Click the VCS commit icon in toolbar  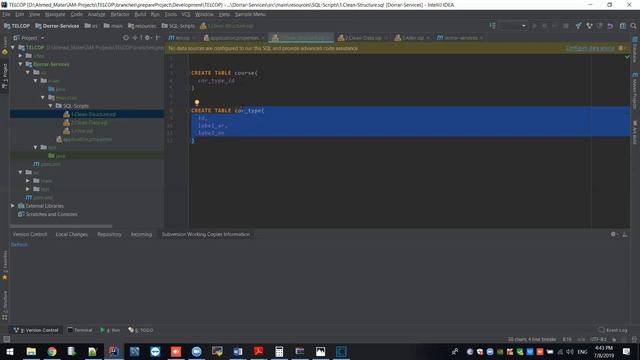point(589,26)
